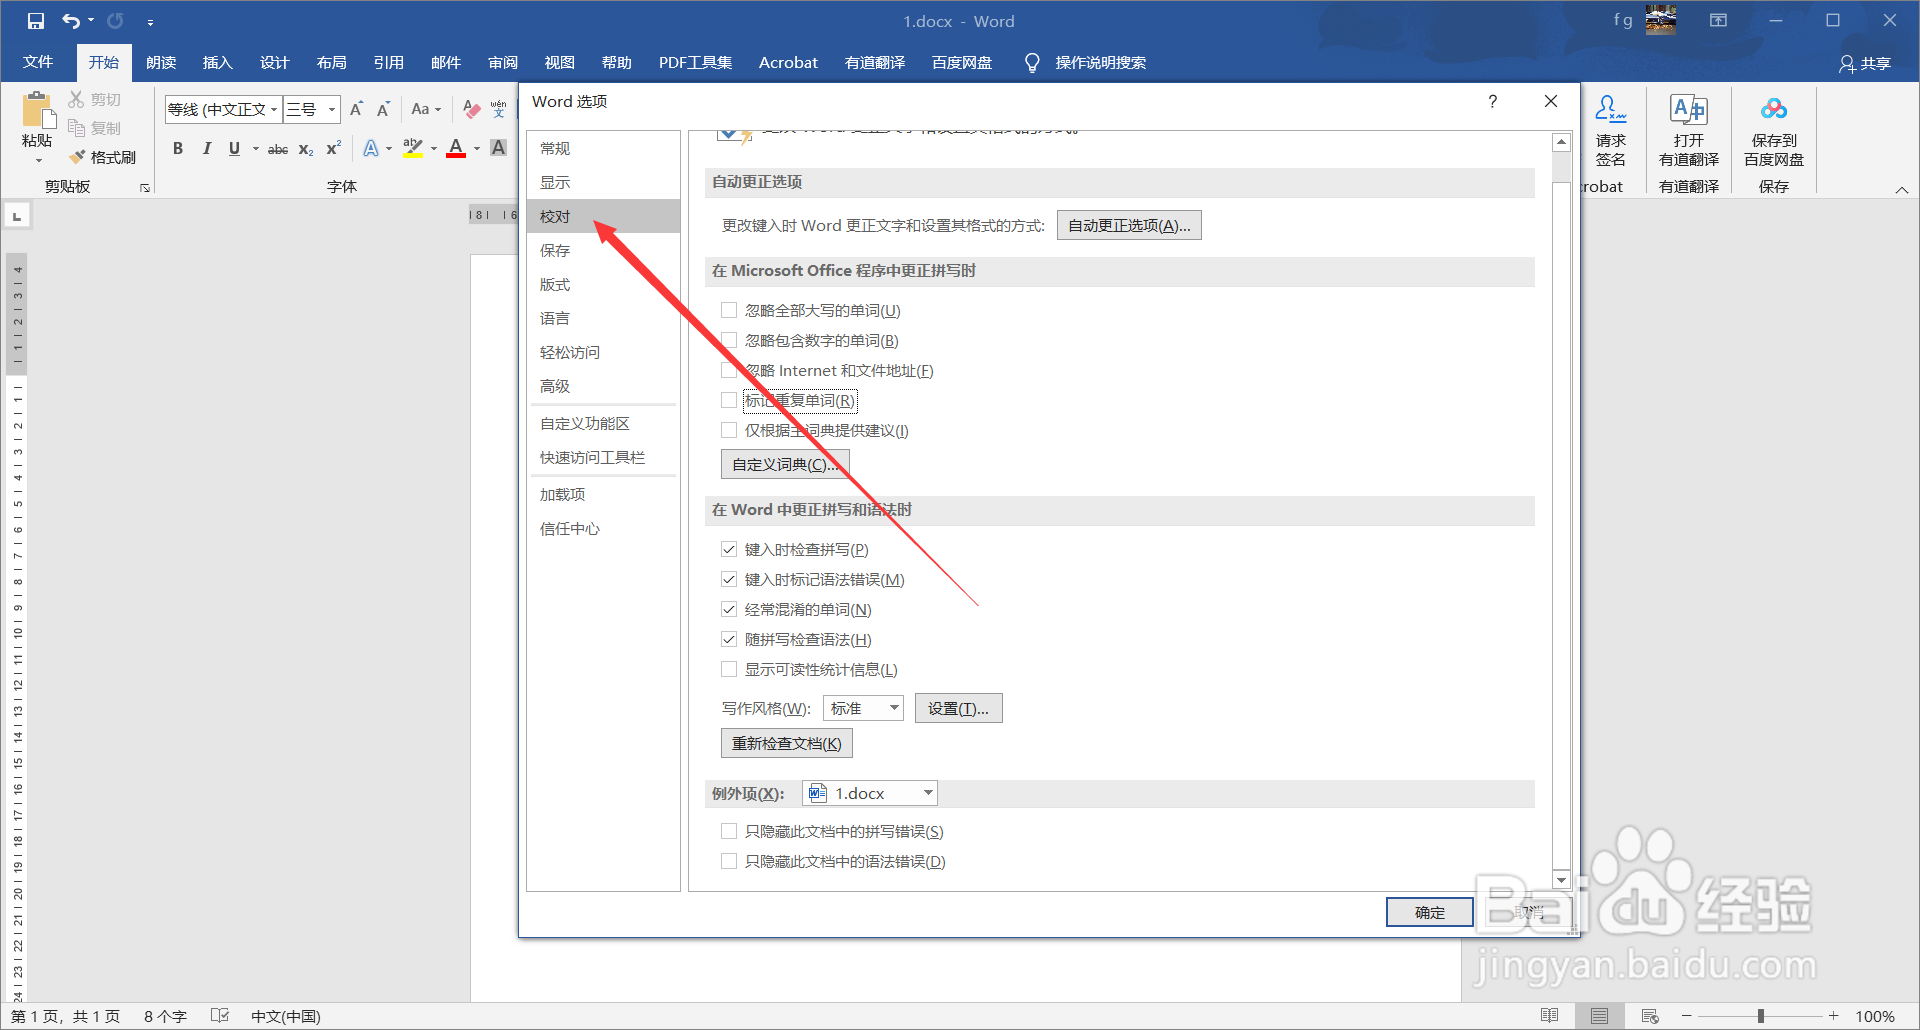Click the Save icon in the title bar

pyautogui.click(x=35, y=21)
